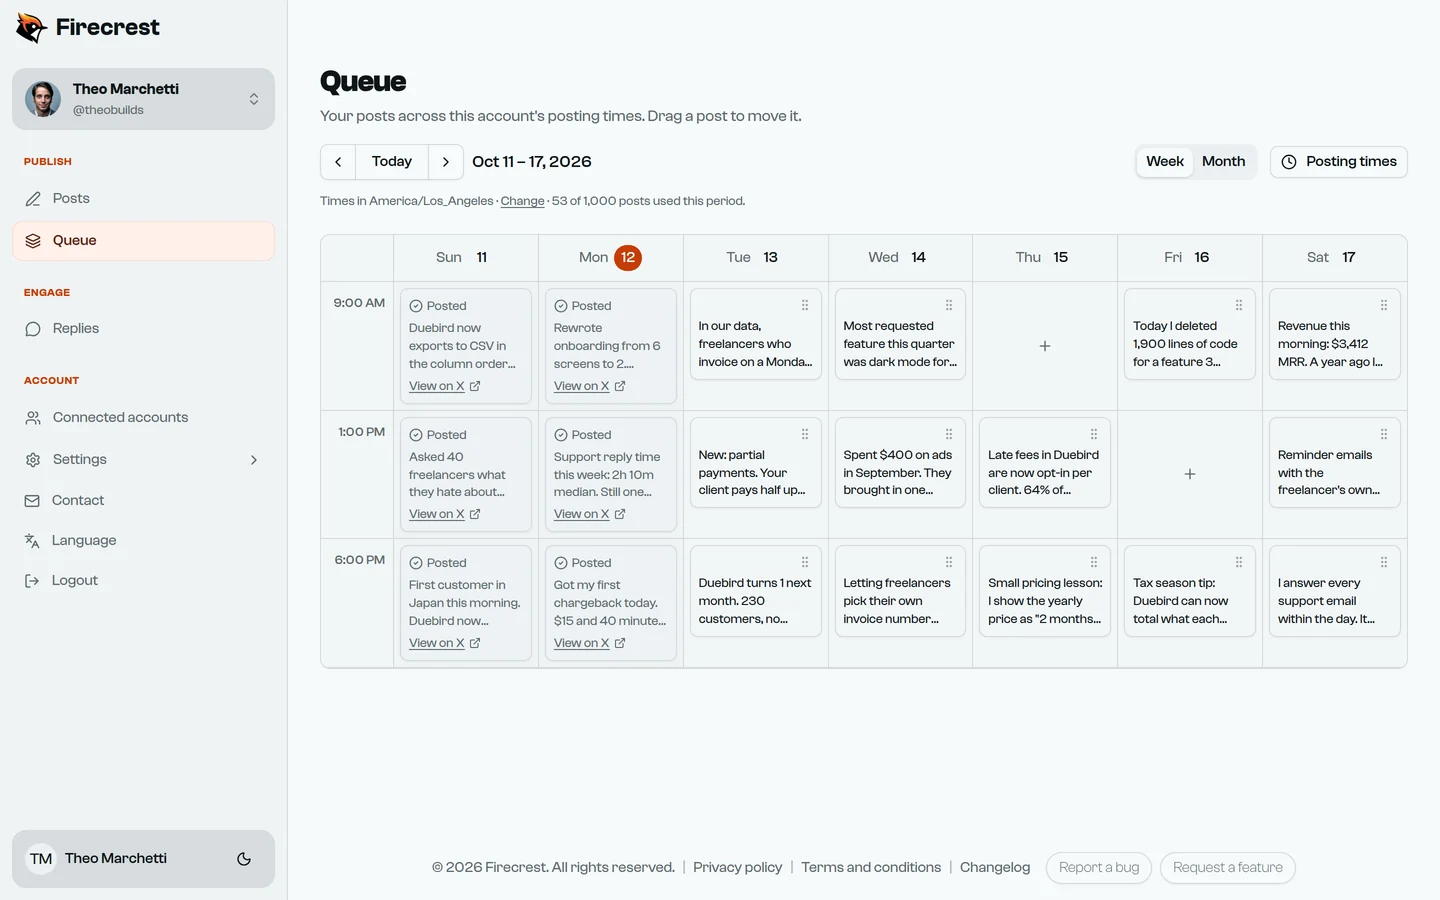Screen dimensions: 1440x900
Task: Add a post on Friday 1:00 PM
Action: 1190,474
